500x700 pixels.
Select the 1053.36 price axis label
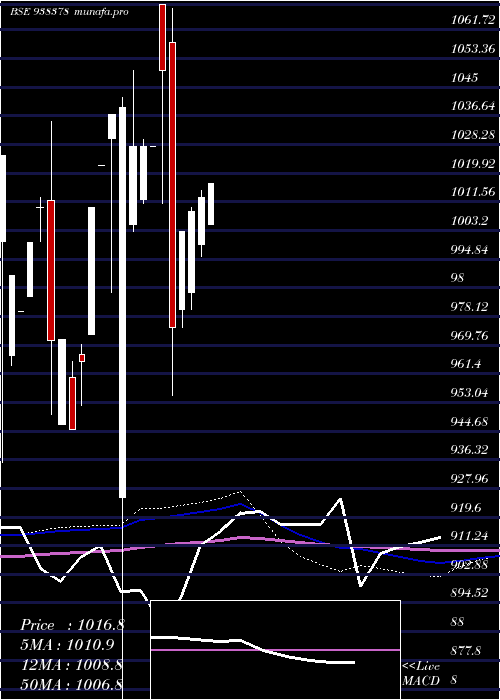(473, 48)
